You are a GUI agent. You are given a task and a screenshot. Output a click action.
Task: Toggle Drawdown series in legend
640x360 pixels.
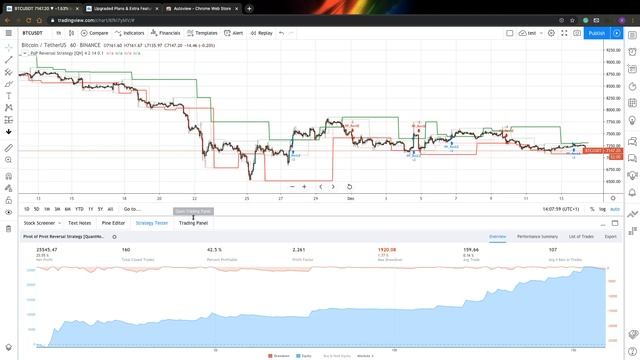pos(279,356)
